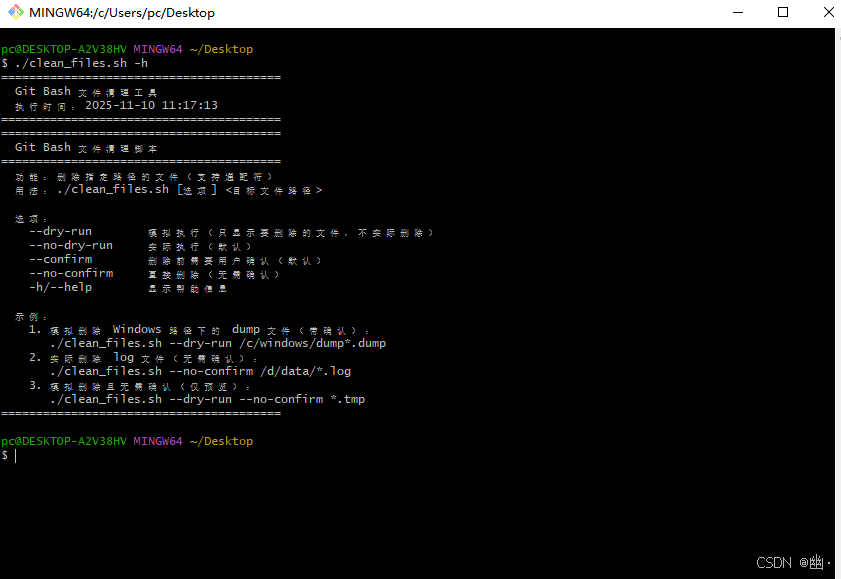The width and height of the screenshot is (841, 579).
Task: Click the '--dry-run' option in options list
Action: (x=61, y=232)
